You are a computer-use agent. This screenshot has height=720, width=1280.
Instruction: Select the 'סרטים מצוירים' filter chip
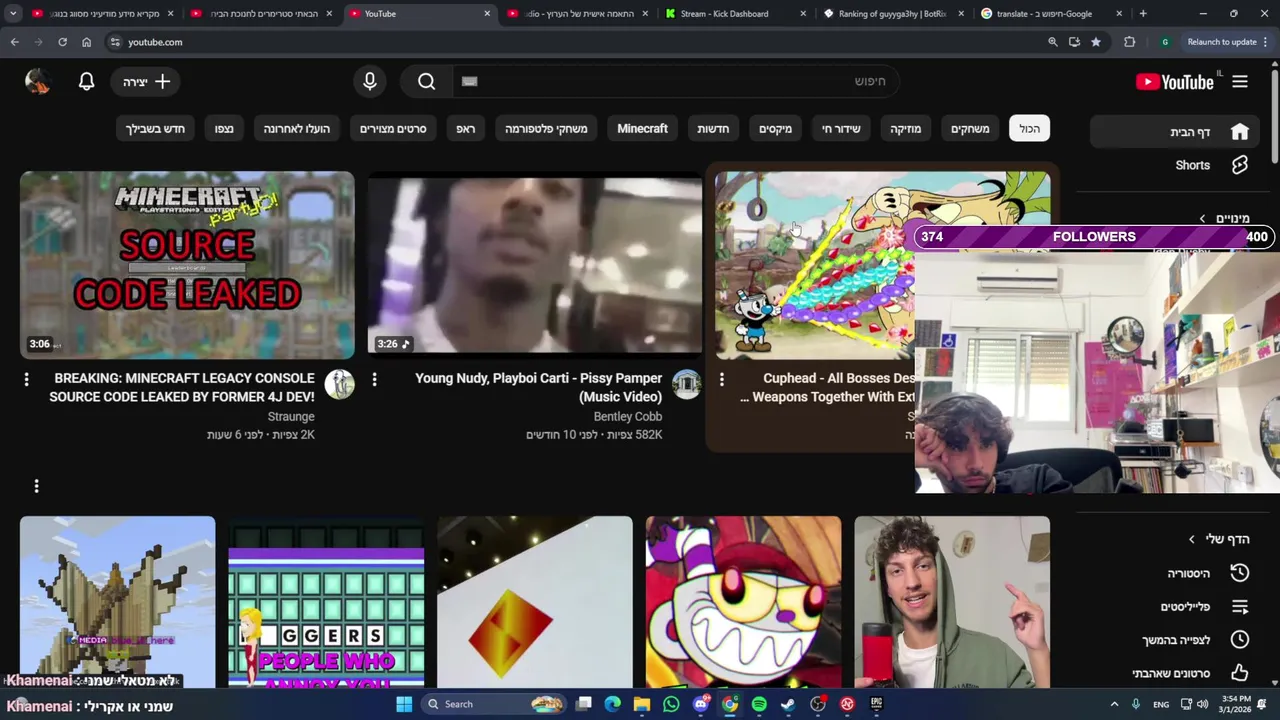(393, 129)
